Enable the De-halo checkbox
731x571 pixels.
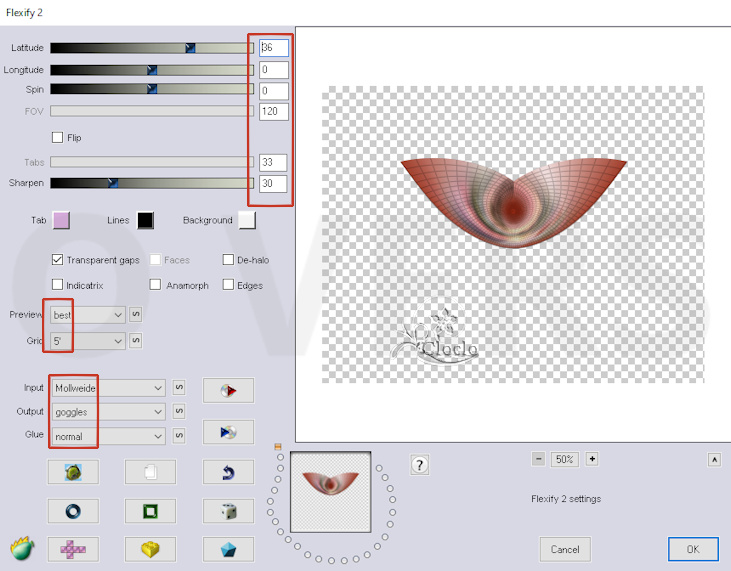click(227, 260)
